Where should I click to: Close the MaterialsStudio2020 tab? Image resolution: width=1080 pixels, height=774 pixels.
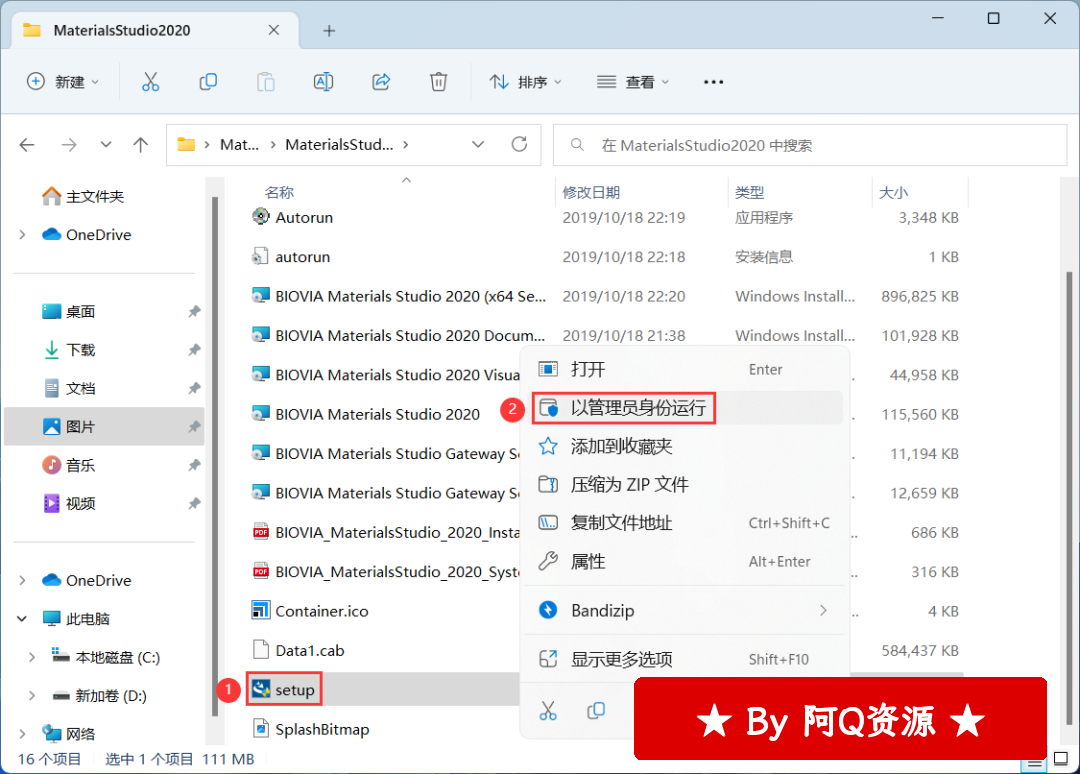coord(273,30)
